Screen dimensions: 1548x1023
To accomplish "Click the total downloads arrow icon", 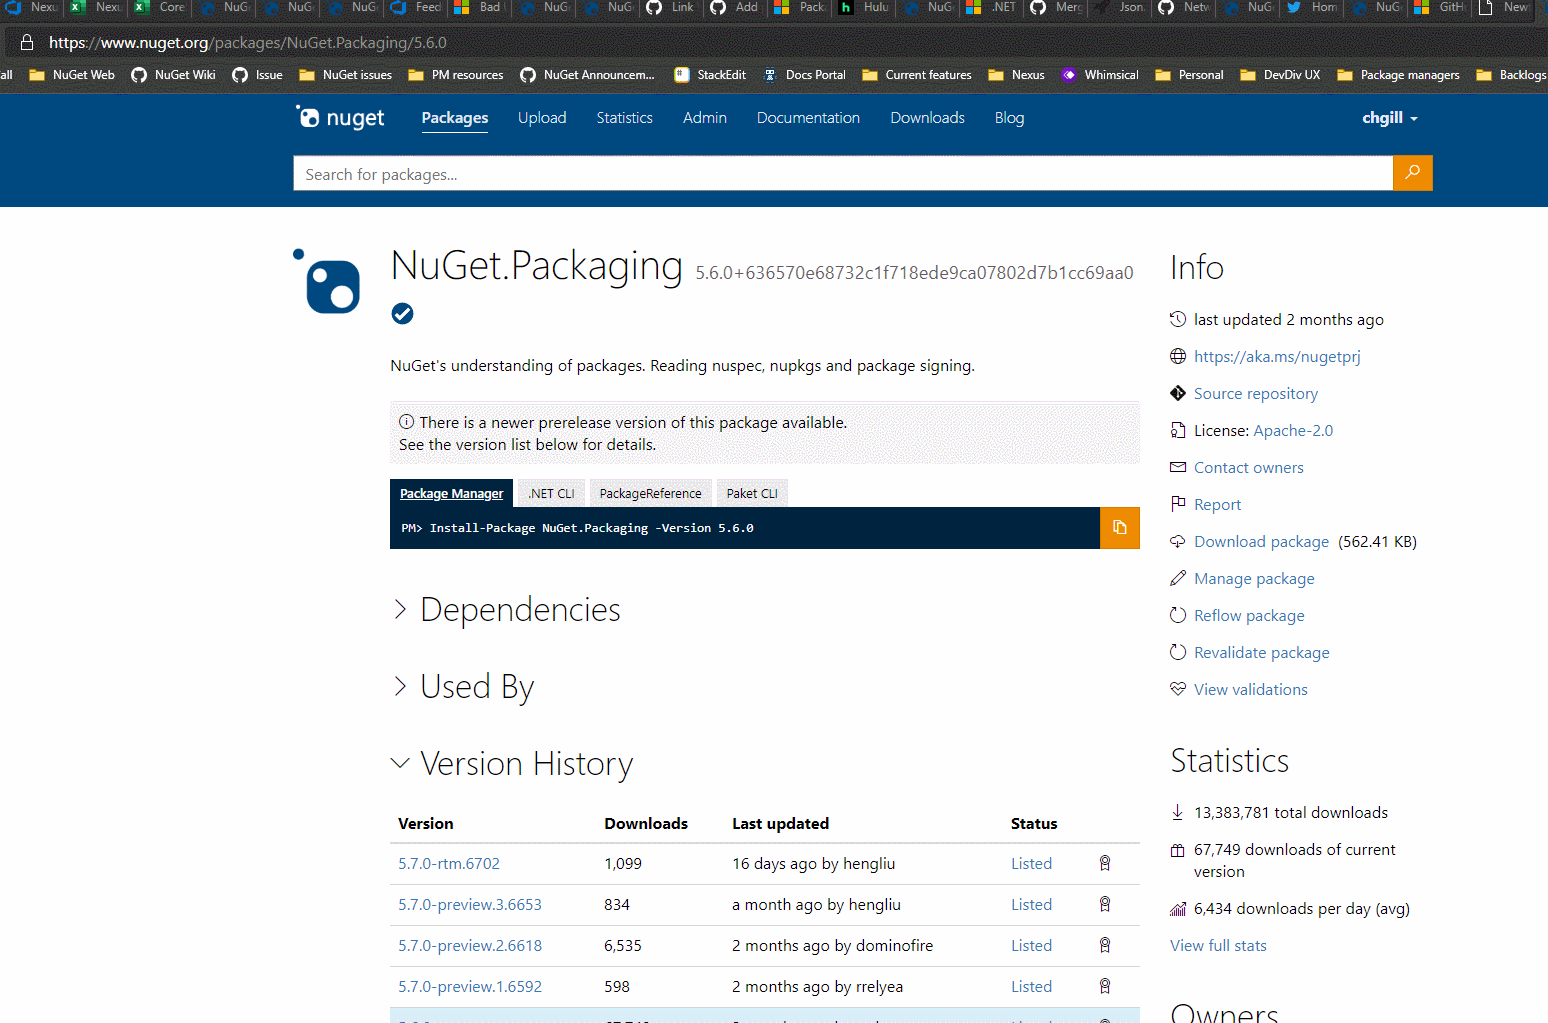I will 1178,812.
